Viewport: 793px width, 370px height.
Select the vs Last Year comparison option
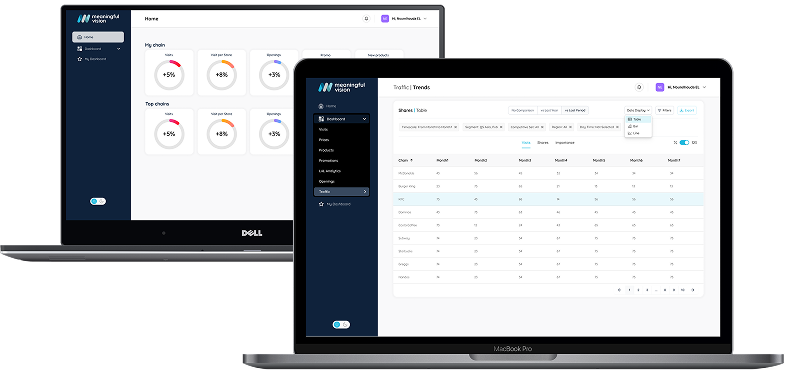(549, 110)
